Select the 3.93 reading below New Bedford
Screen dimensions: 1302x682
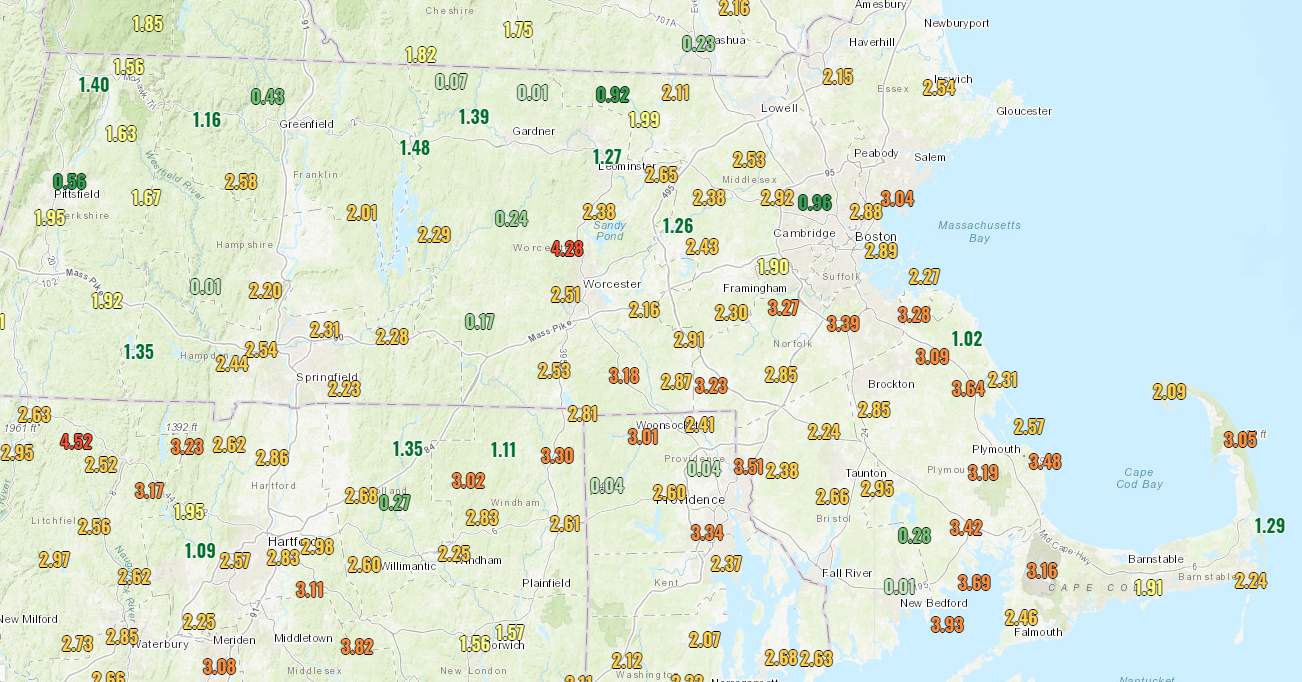click(x=947, y=625)
